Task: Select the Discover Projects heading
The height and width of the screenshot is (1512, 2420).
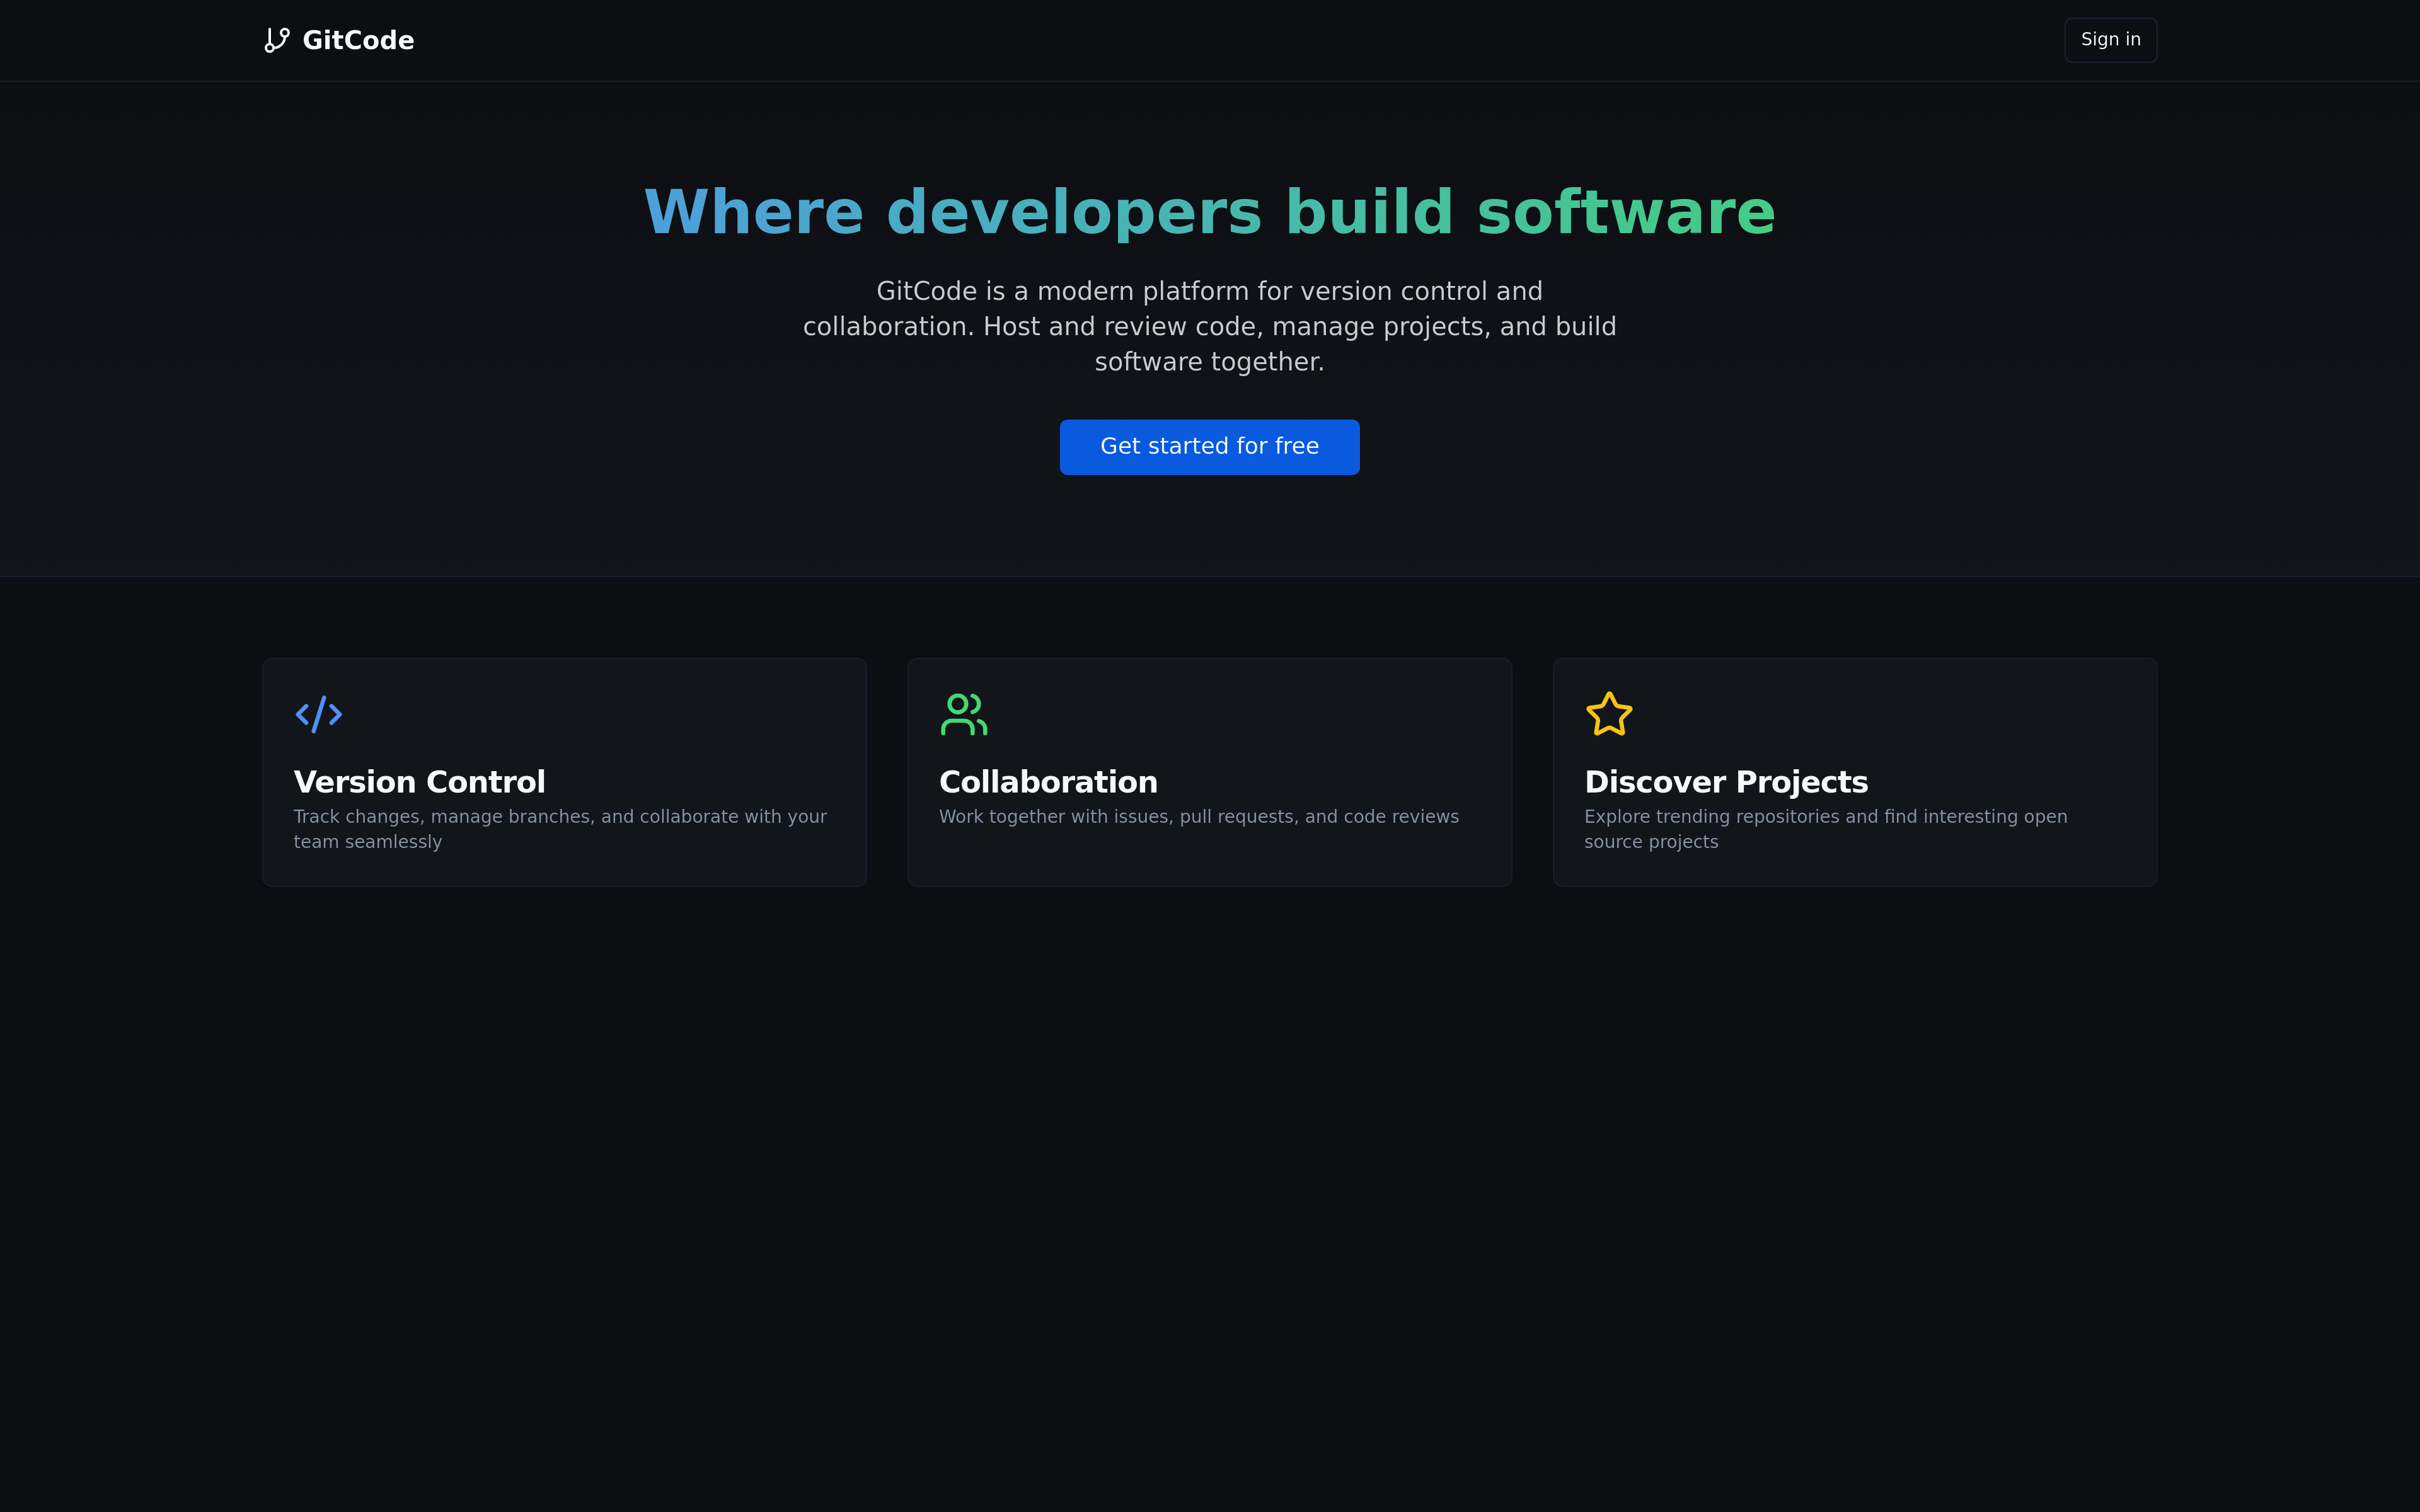Action: 1725,782
